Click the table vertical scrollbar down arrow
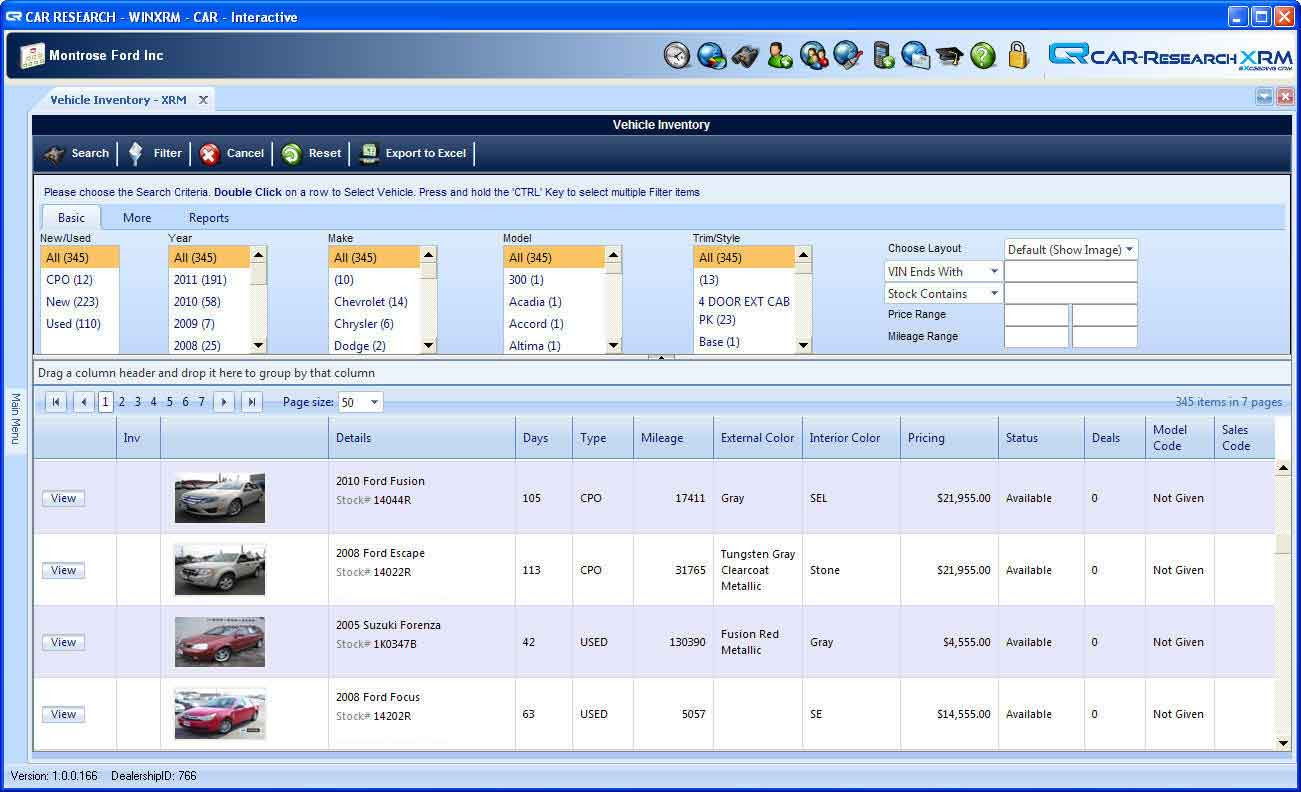The width and height of the screenshot is (1301, 792). click(x=1283, y=743)
